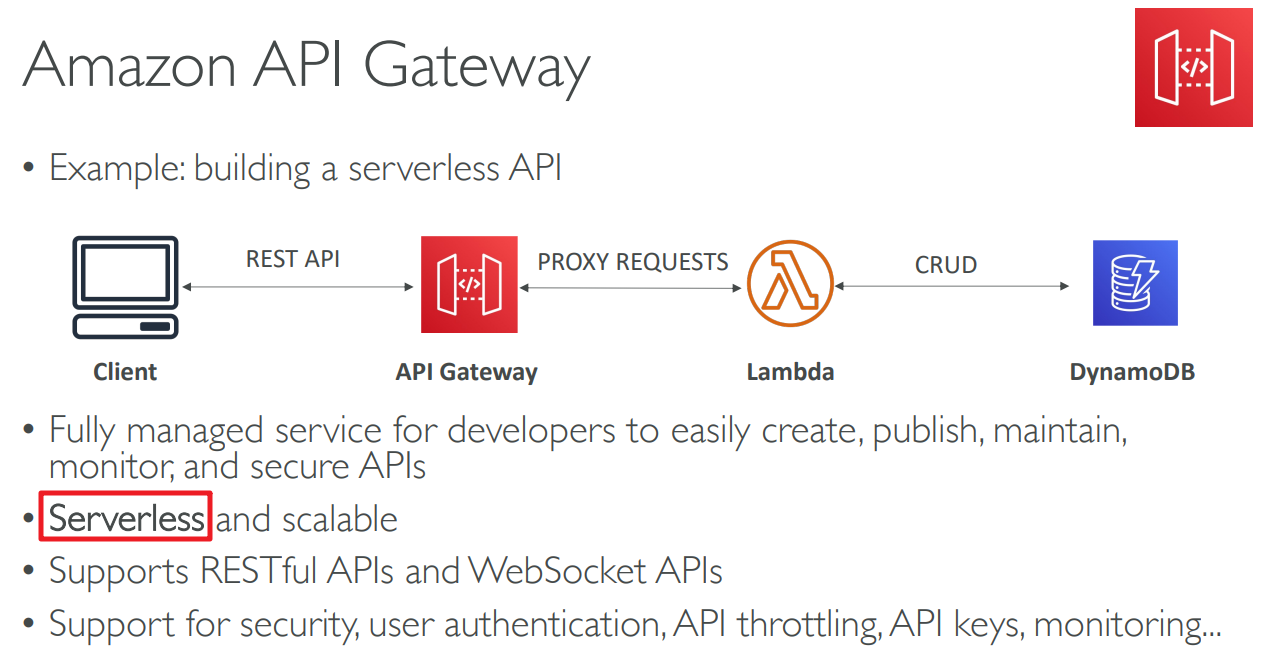Select the bold Lambda caption

790,372
